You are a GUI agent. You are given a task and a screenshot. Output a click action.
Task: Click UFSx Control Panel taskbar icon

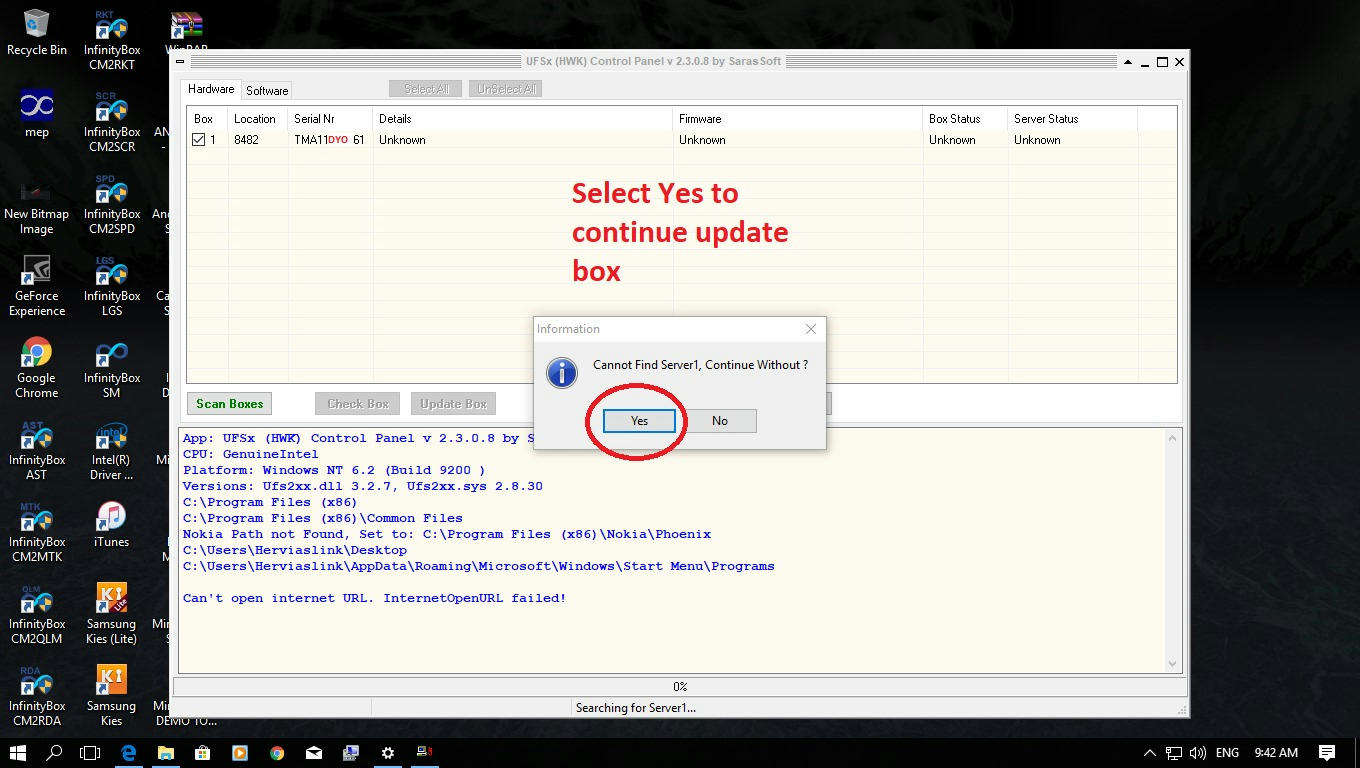pos(425,753)
